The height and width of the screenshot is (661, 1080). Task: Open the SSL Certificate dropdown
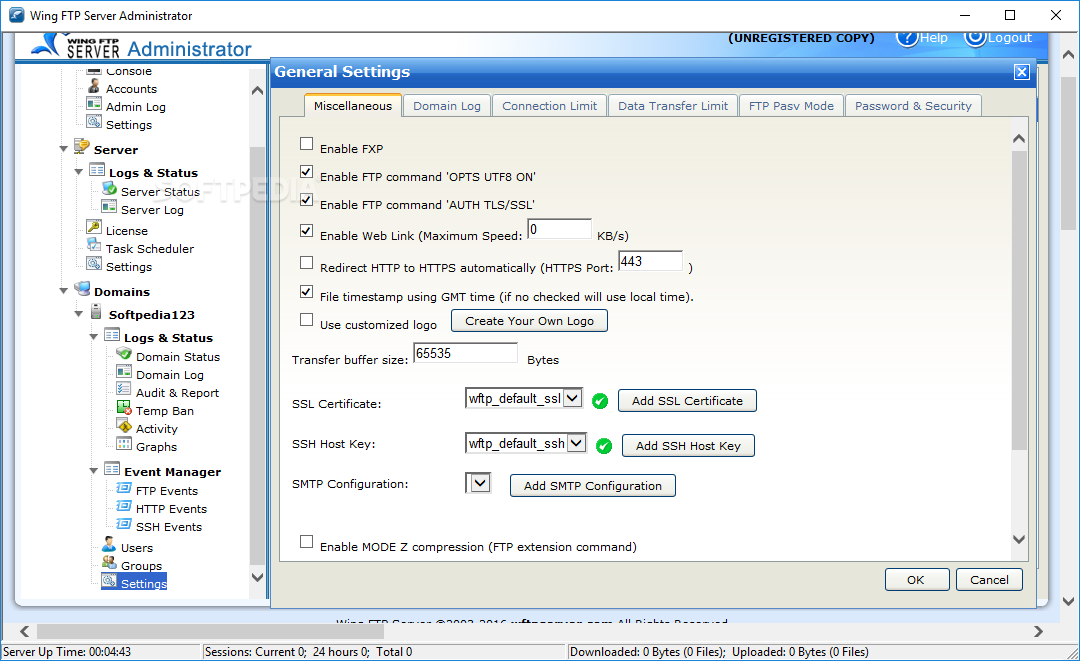point(572,398)
